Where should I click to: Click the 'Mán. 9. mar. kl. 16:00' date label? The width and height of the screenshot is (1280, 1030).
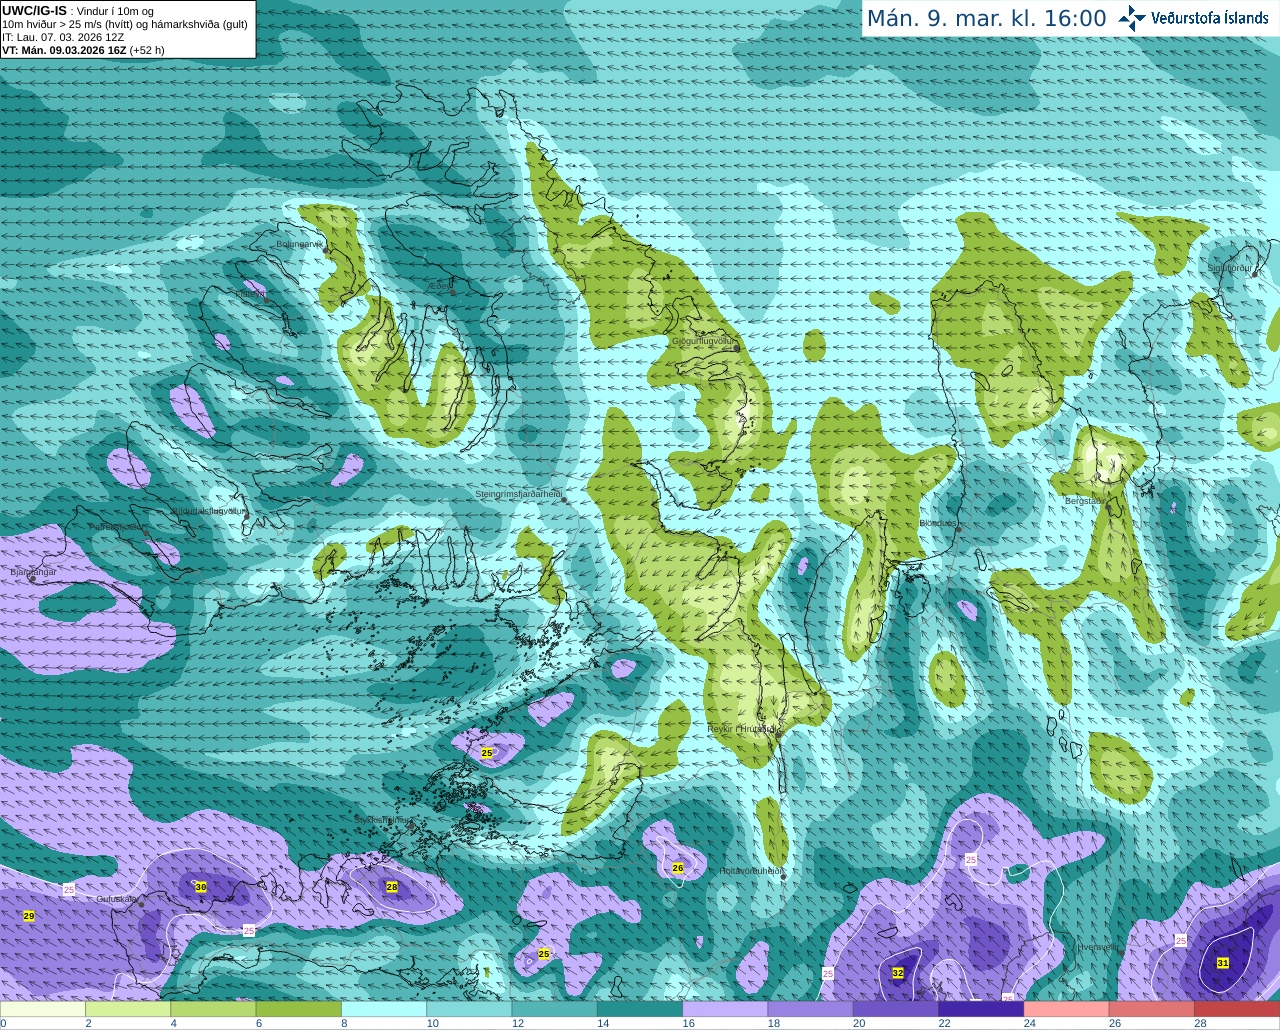tap(986, 19)
